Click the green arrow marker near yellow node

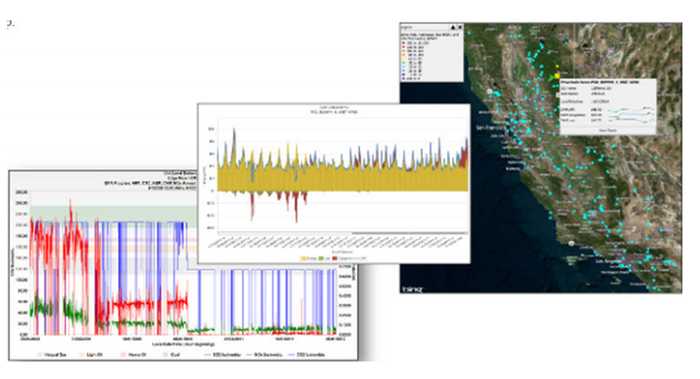[x=552, y=77]
